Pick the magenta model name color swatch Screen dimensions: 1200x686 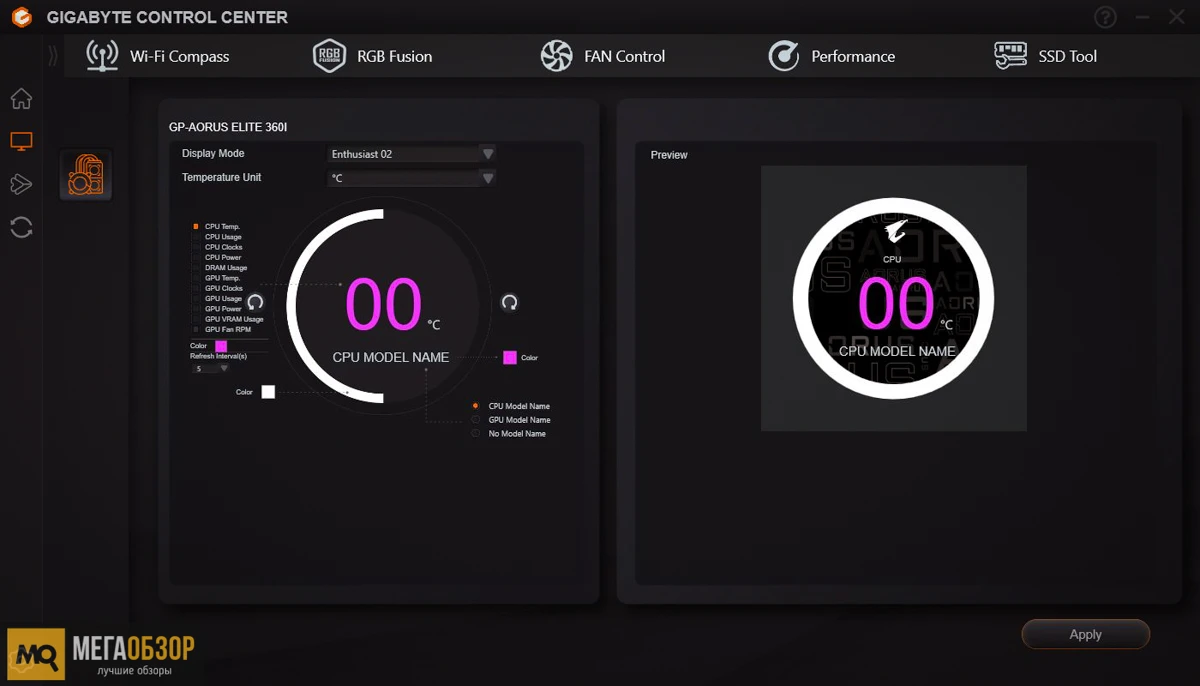[x=510, y=357]
